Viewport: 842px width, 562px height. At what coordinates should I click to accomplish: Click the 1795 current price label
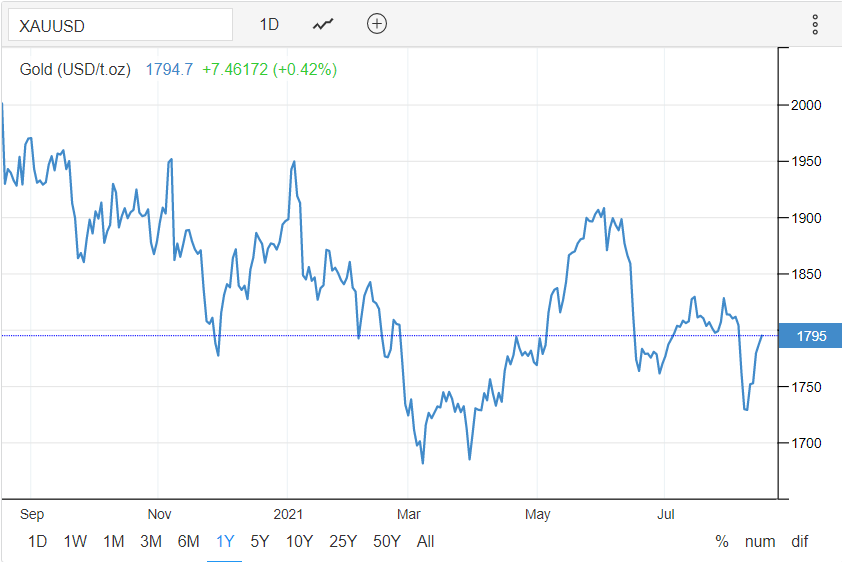click(811, 336)
